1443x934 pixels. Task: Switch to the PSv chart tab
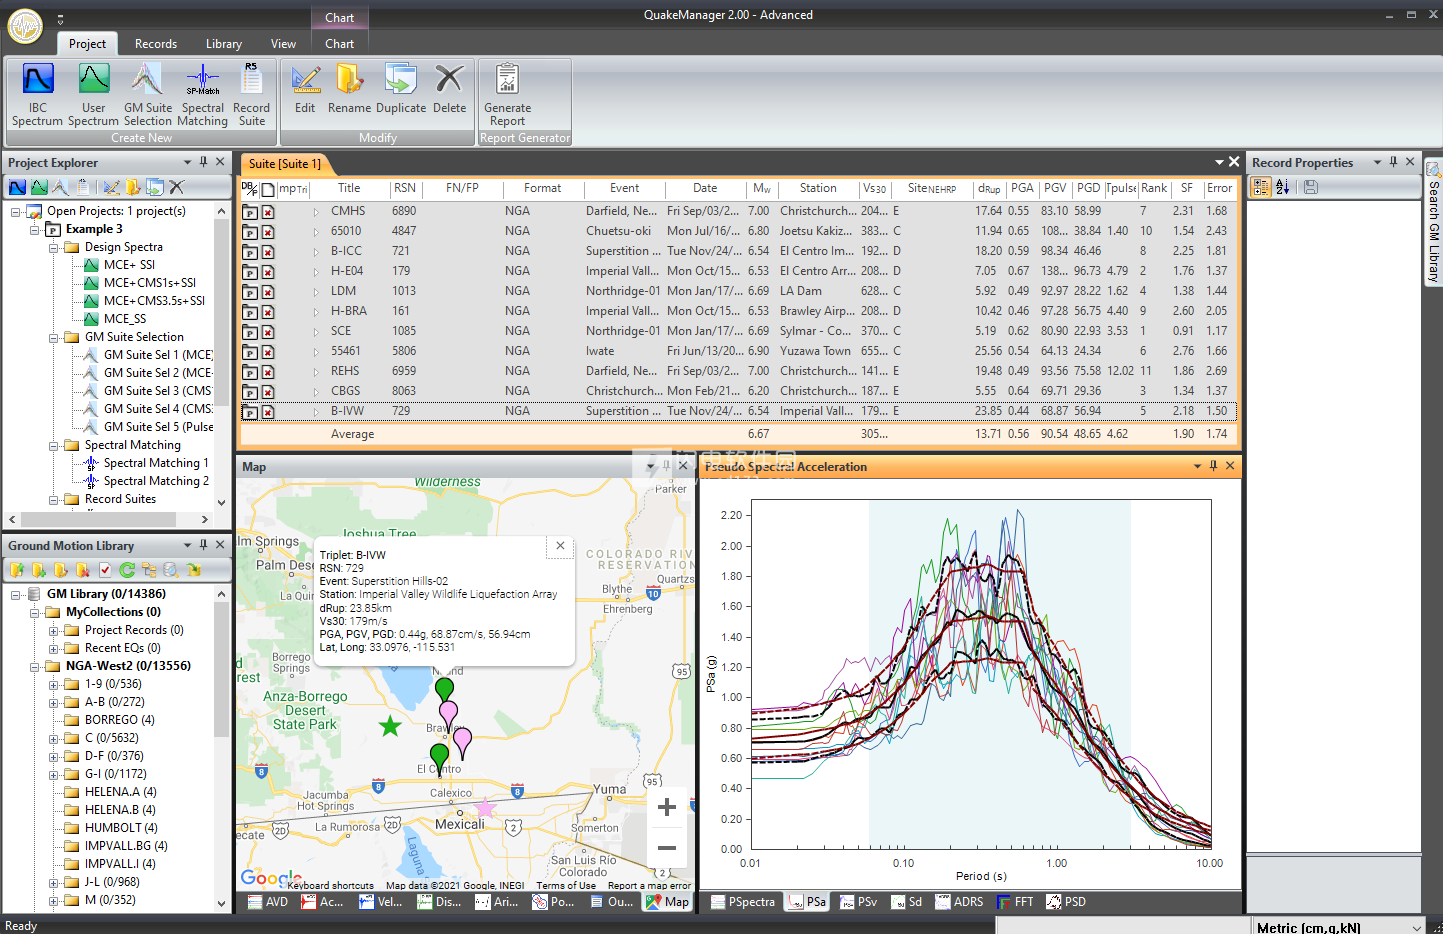click(858, 901)
